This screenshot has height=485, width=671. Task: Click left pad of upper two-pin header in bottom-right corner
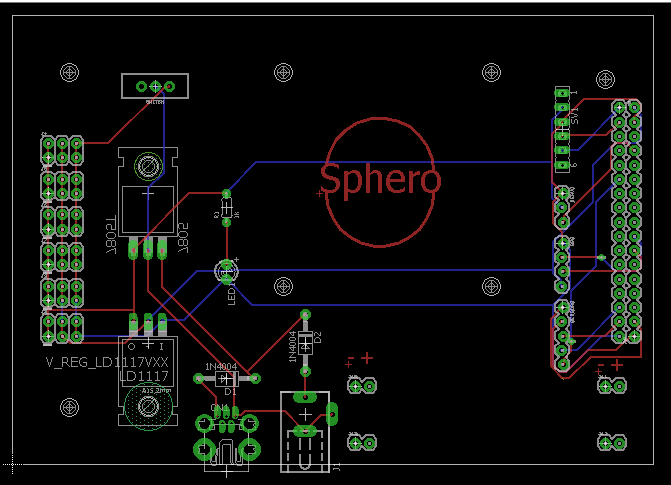[x=605, y=386]
